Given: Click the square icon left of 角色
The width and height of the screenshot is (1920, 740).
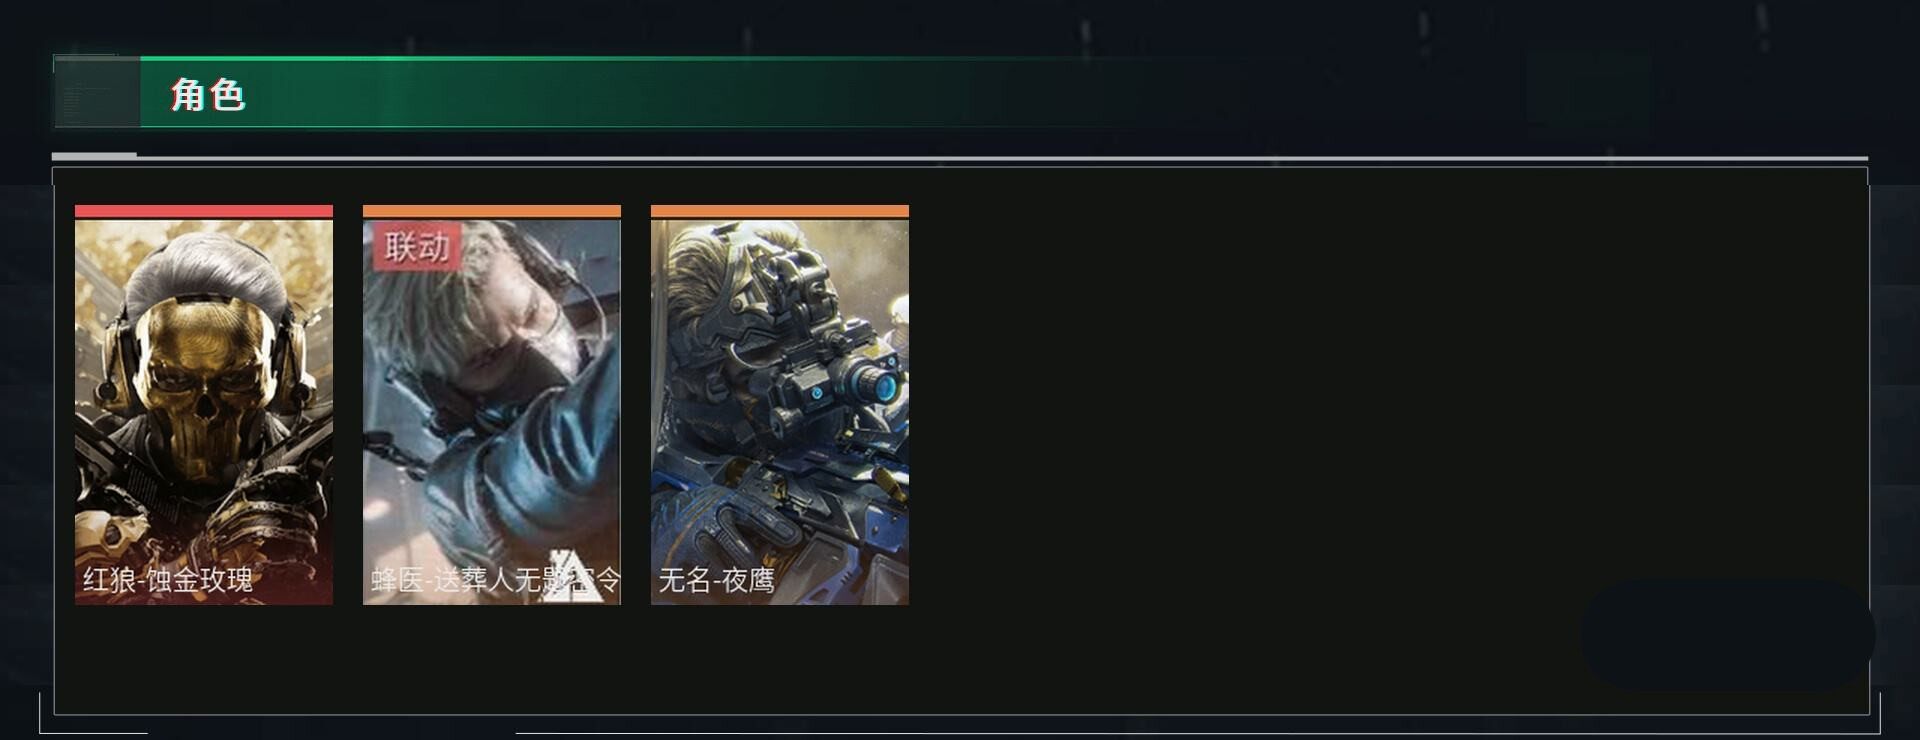Looking at the screenshot, I should pyautogui.click(x=97, y=93).
